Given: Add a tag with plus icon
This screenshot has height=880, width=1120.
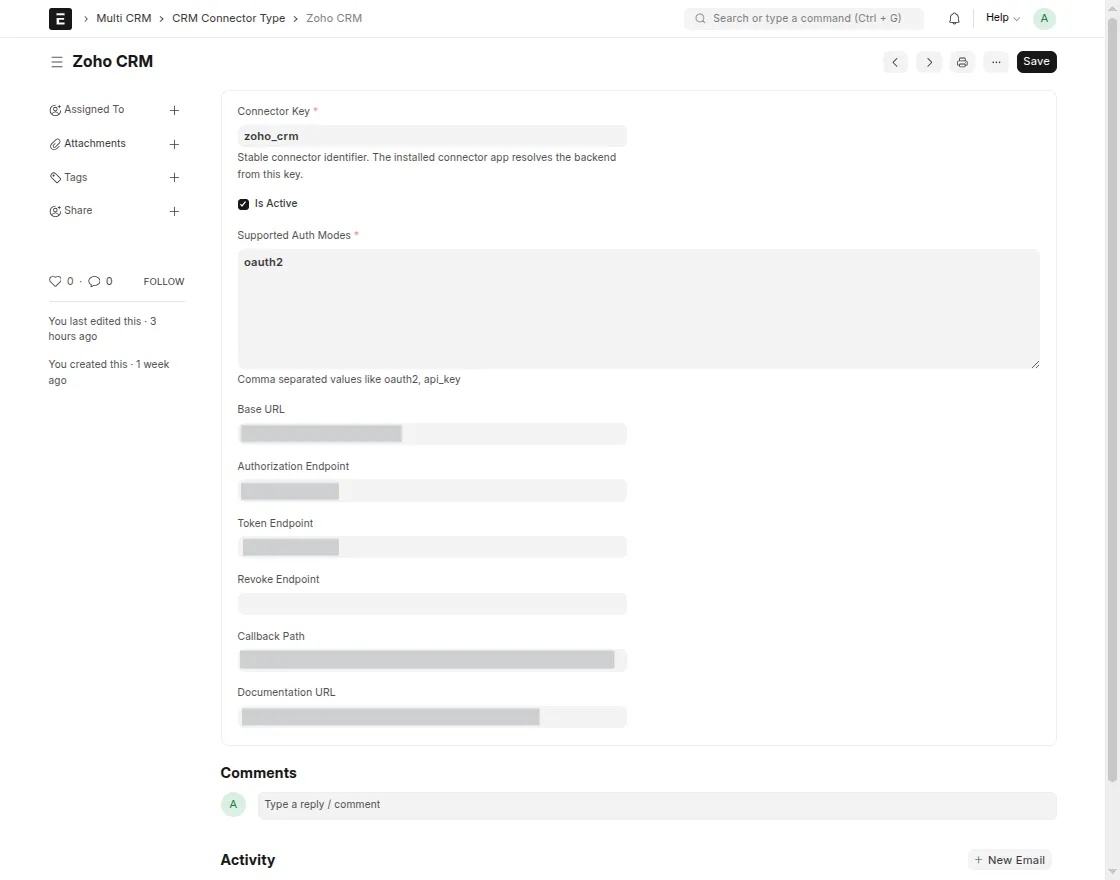Looking at the screenshot, I should (x=174, y=177).
